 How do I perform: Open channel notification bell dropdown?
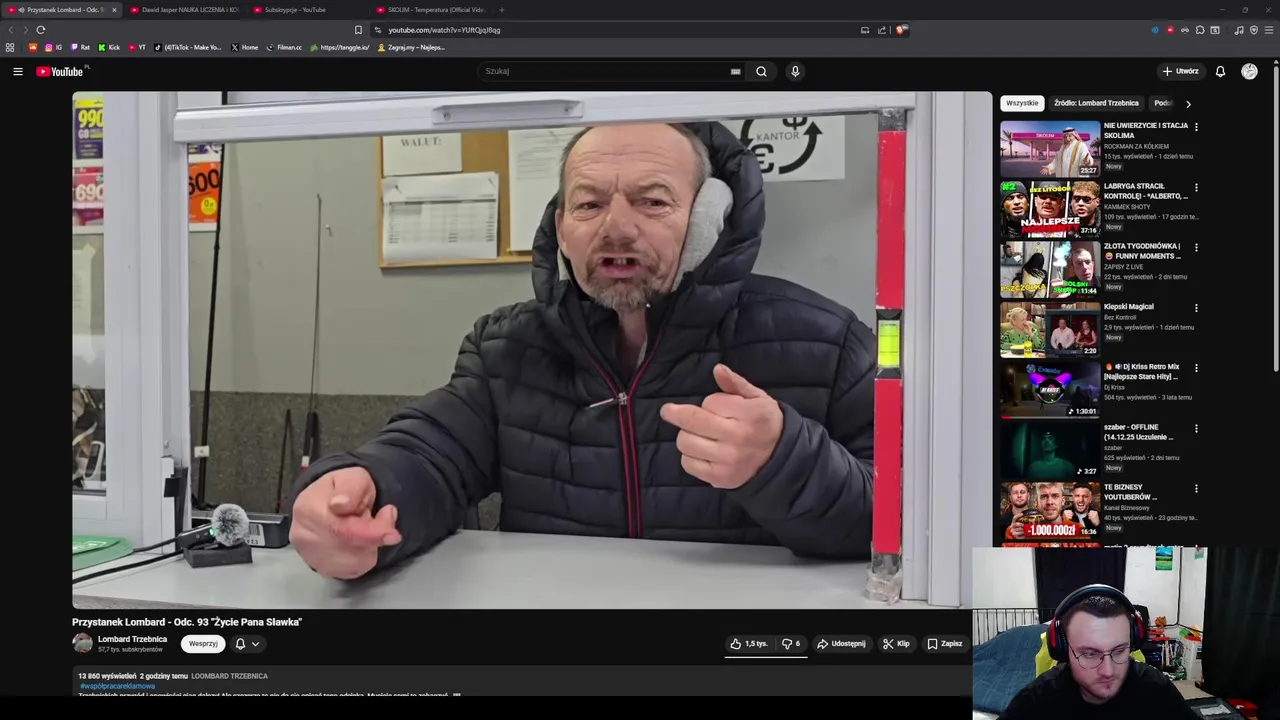247,644
